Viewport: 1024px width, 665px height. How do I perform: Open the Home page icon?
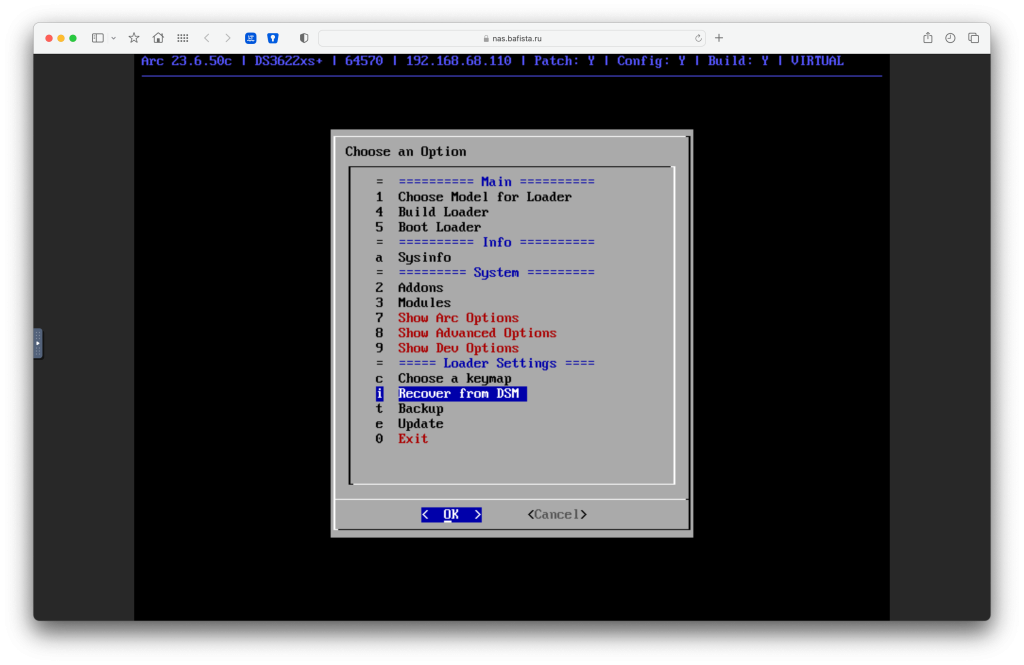click(x=158, y=37)
